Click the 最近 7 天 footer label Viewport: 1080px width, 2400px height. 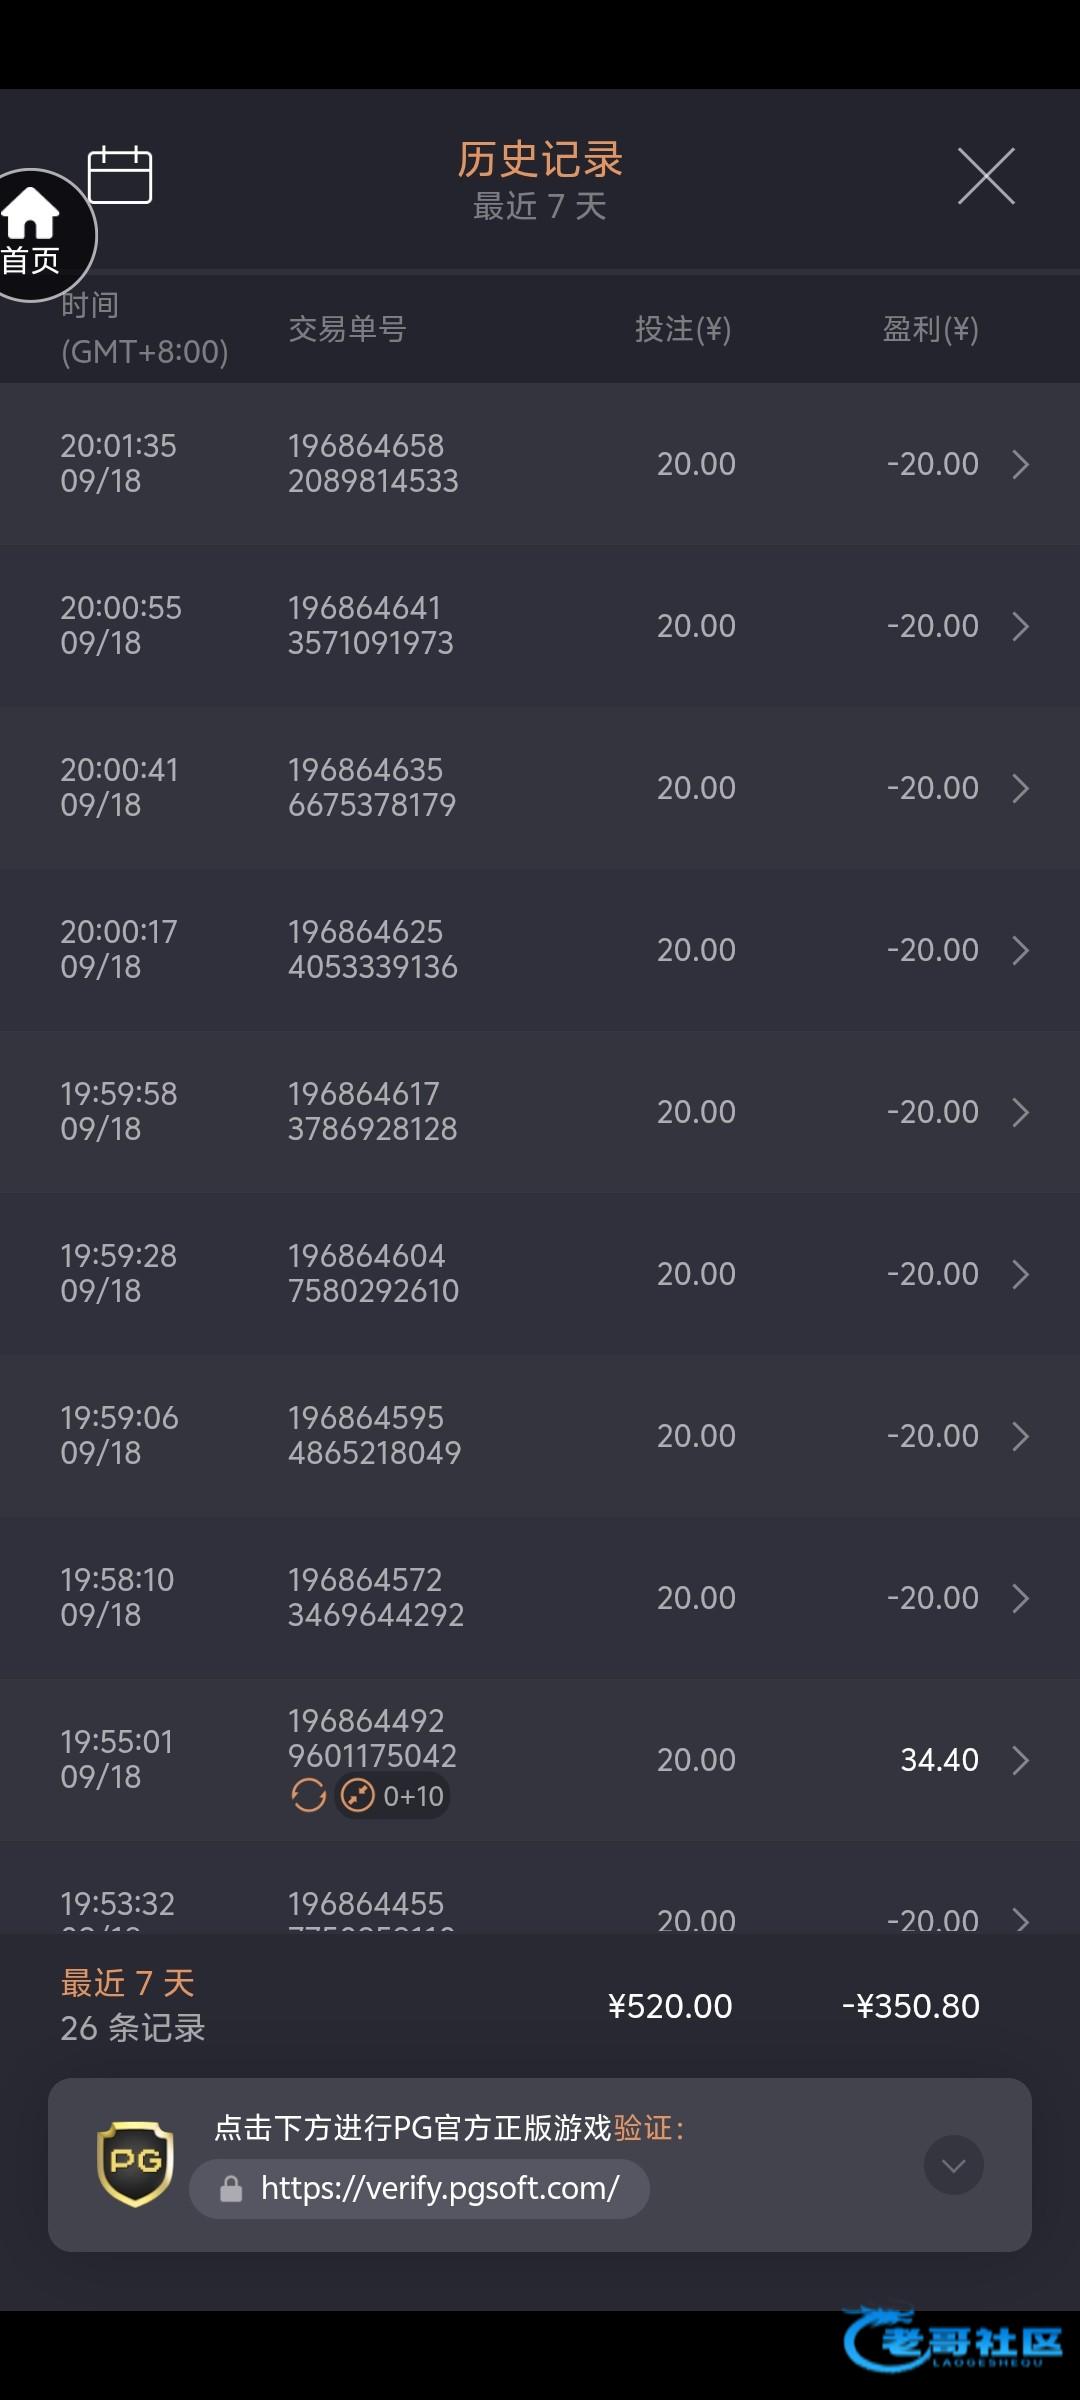pyautogui.click(x=128, y=1982)
